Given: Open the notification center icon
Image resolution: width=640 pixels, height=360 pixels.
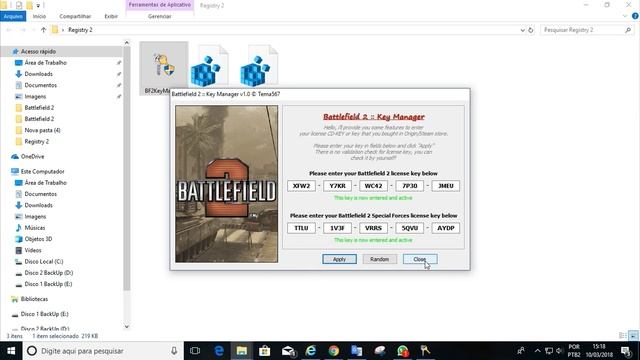Looking at the screenshot, I should 626,351.
